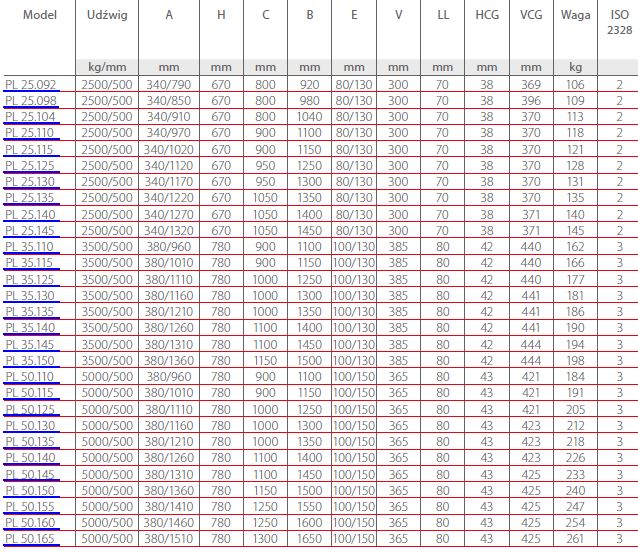Screen dimensions: 638x553
Task: Open the PL 35.150 model link
Action: 30,361
